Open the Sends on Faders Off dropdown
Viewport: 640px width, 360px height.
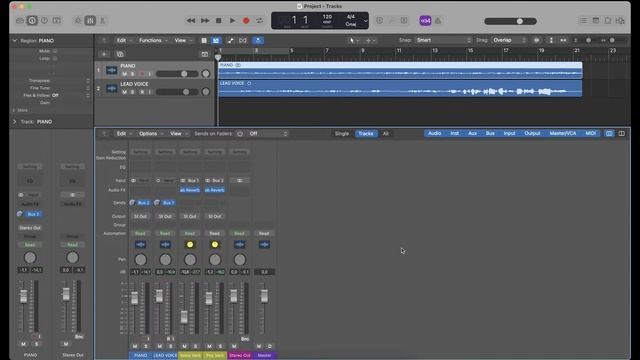(268, 133)
